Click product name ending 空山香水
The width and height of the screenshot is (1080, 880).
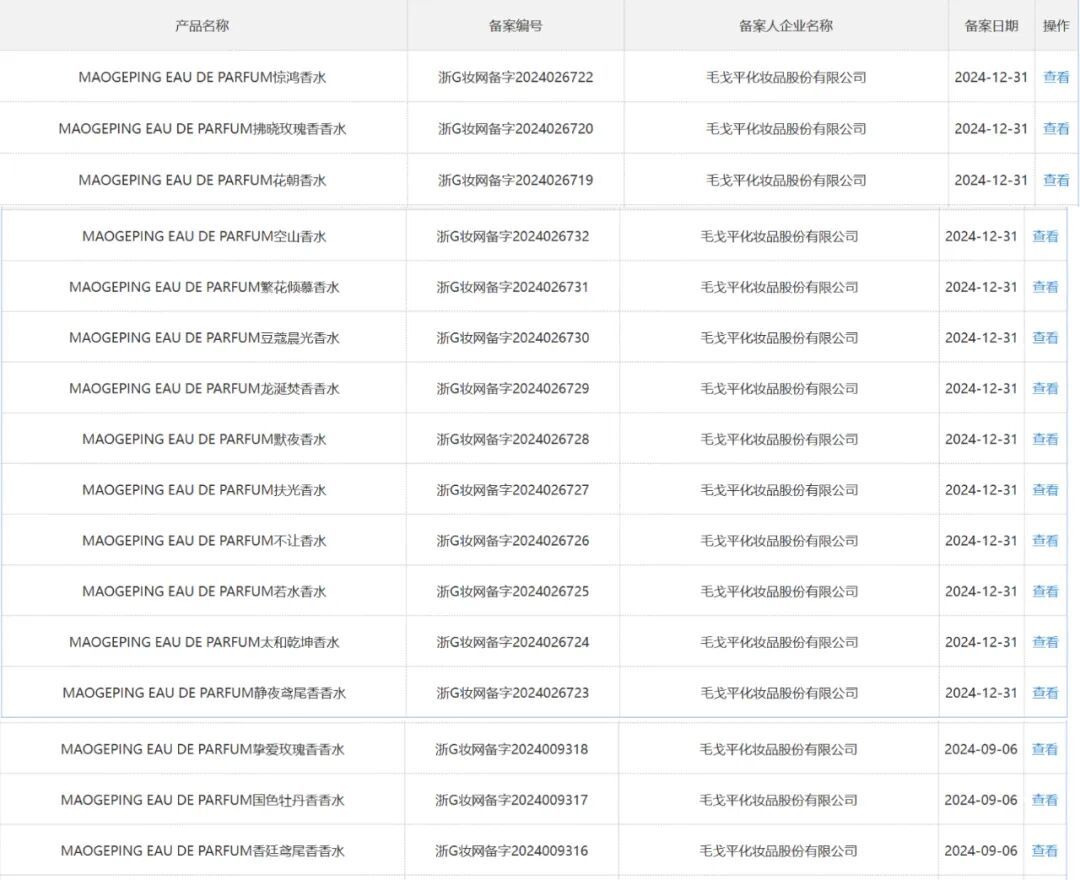tap(204, 236)
